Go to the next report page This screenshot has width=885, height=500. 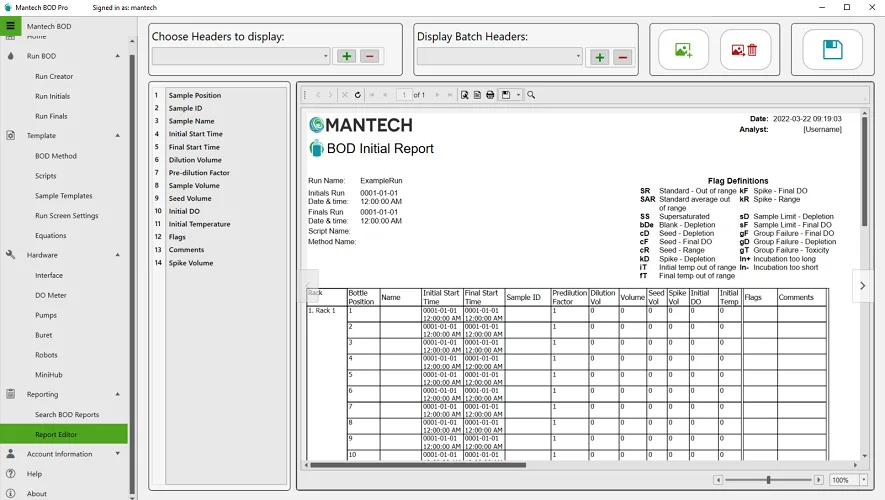[x=437, y=95]
